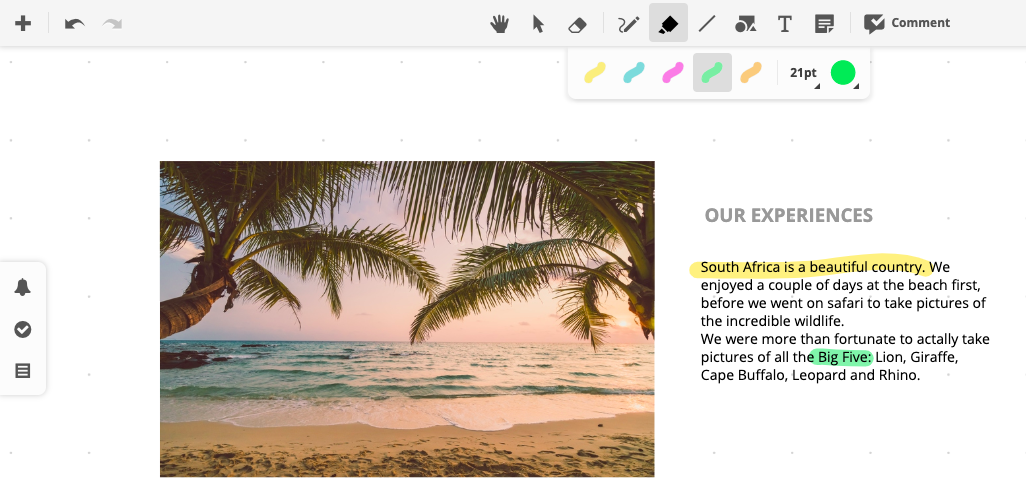The width and height of the screenshot is (1026, 496).
Task: Open the green color picker circle
Action: (843, 73)
